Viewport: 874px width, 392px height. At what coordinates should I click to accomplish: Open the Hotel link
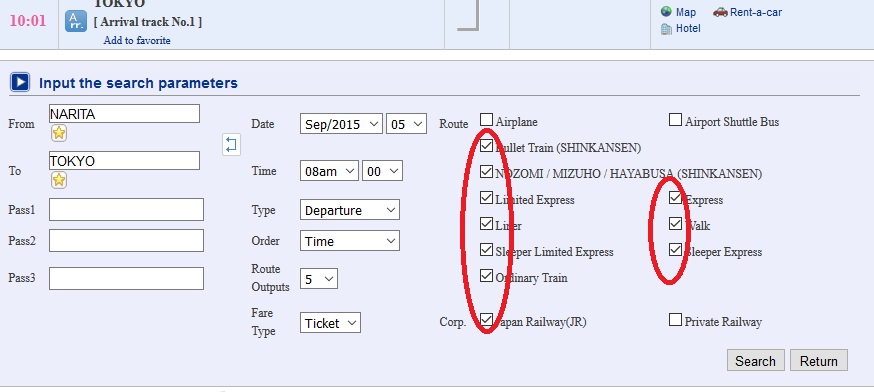click(688, 28)
